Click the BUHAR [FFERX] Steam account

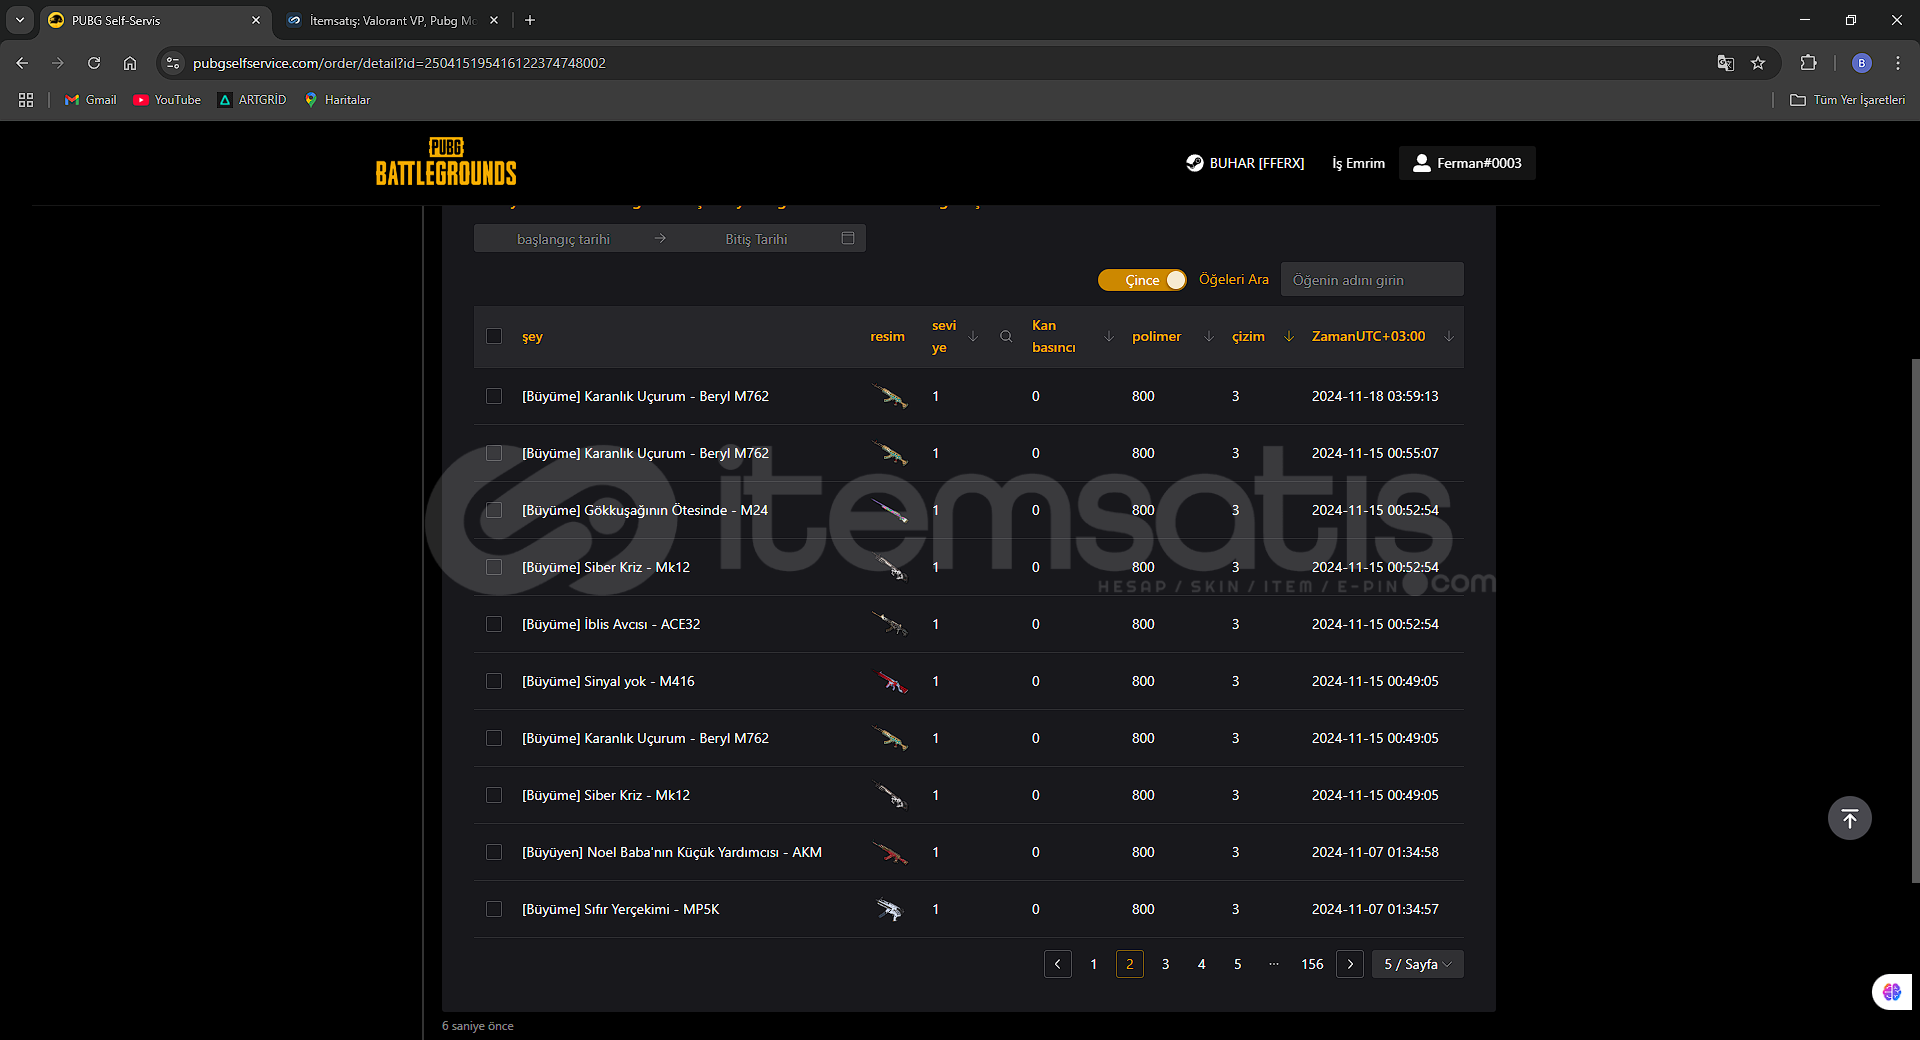tap(1245, 163)
